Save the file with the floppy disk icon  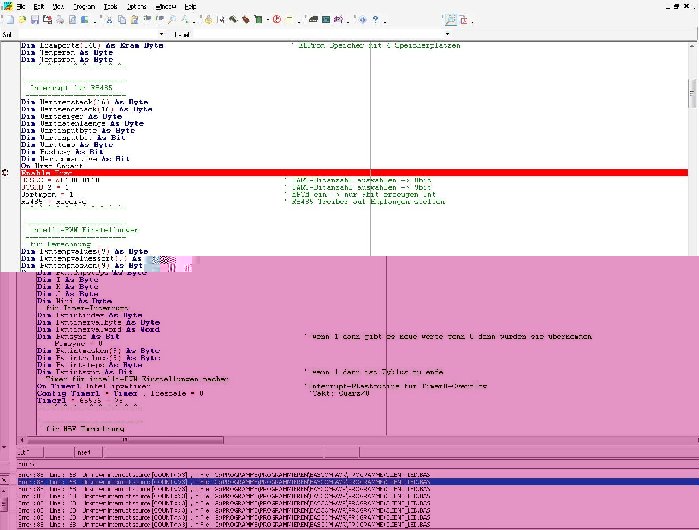tap(35, 20)
